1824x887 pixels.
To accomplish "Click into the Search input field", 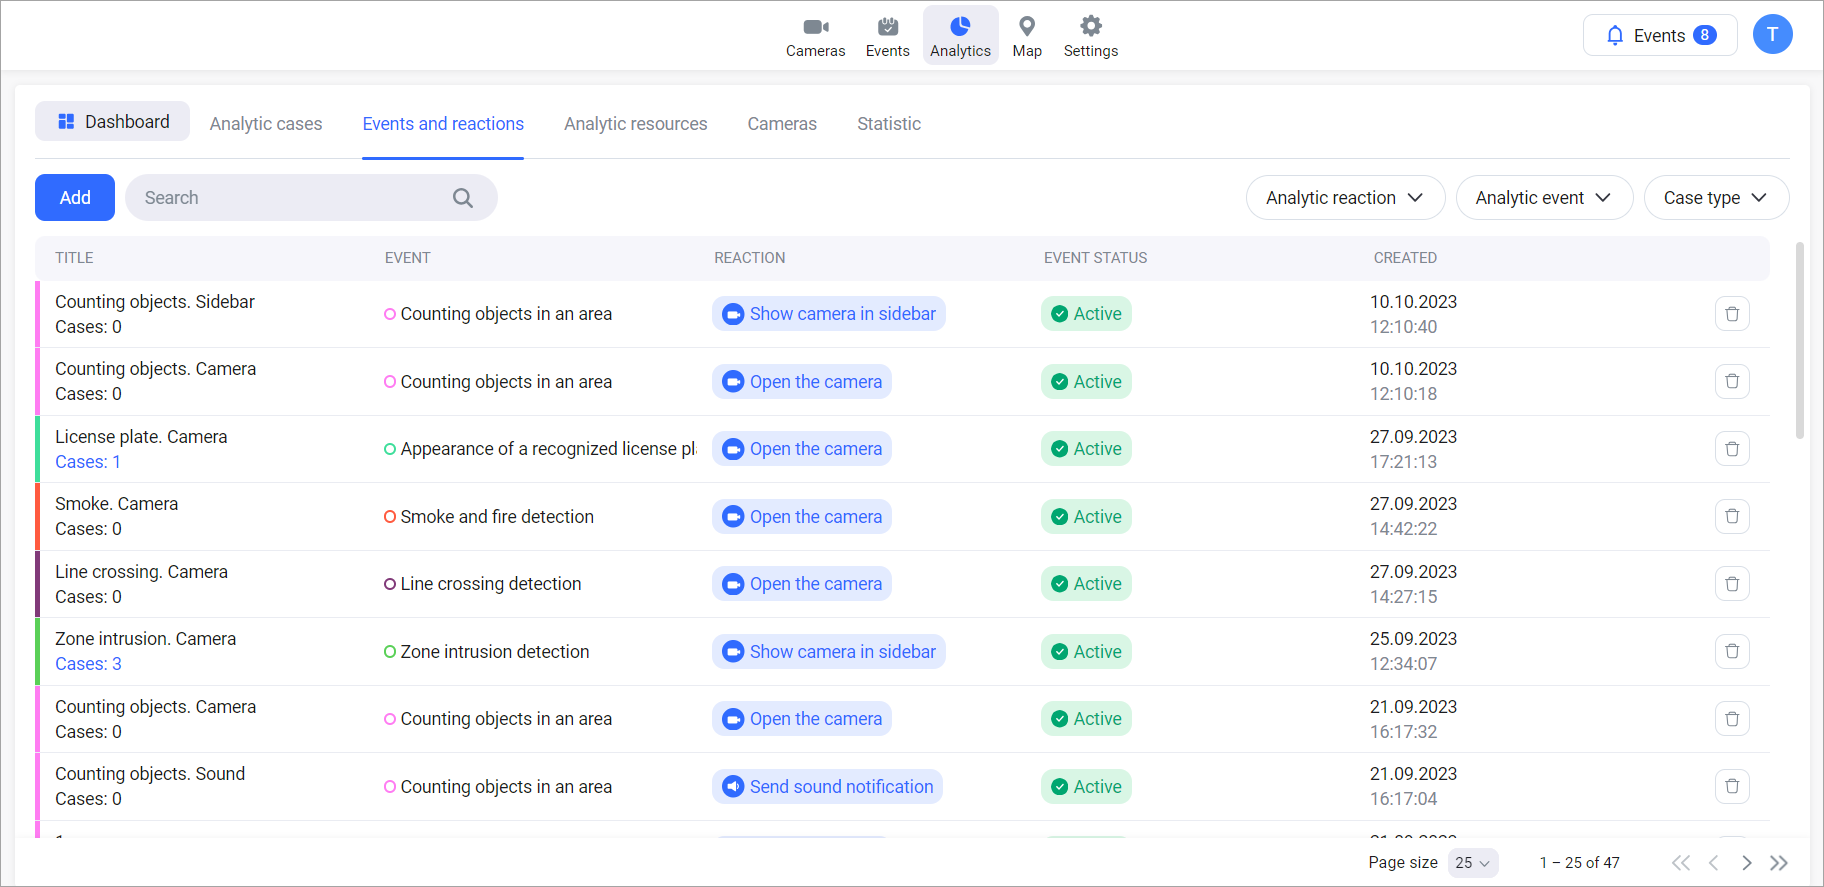I will tap(290, 198).
